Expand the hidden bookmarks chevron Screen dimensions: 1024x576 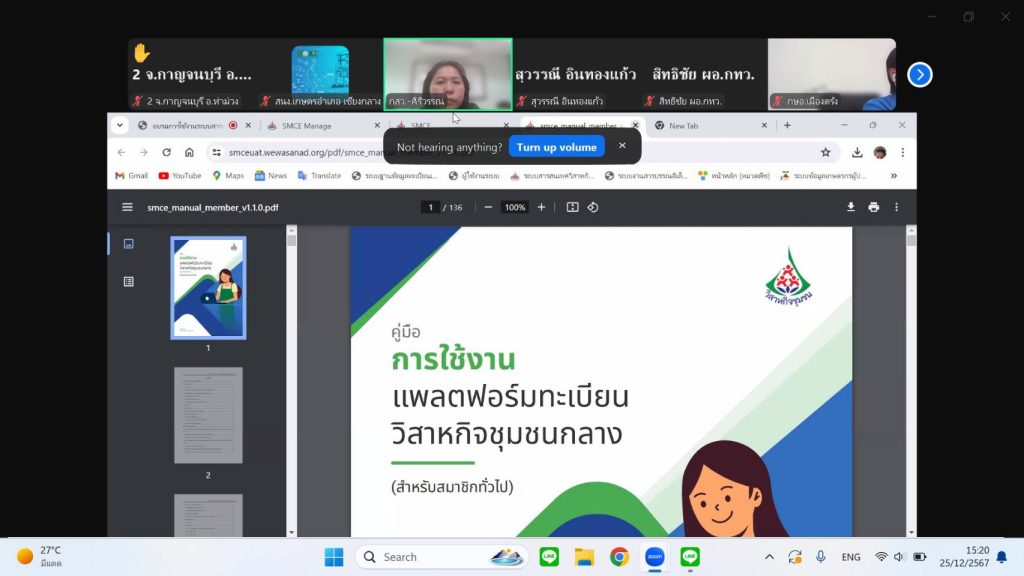(893, 176)
